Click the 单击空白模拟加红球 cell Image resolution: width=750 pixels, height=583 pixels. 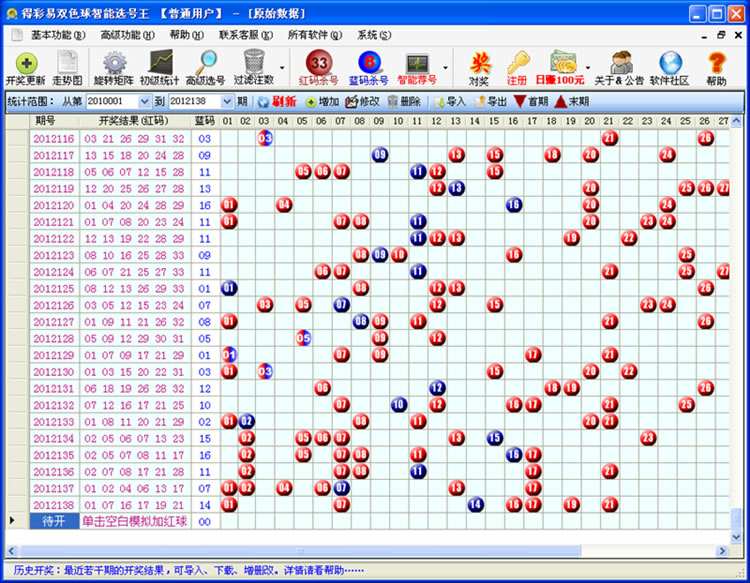(134, 522)
